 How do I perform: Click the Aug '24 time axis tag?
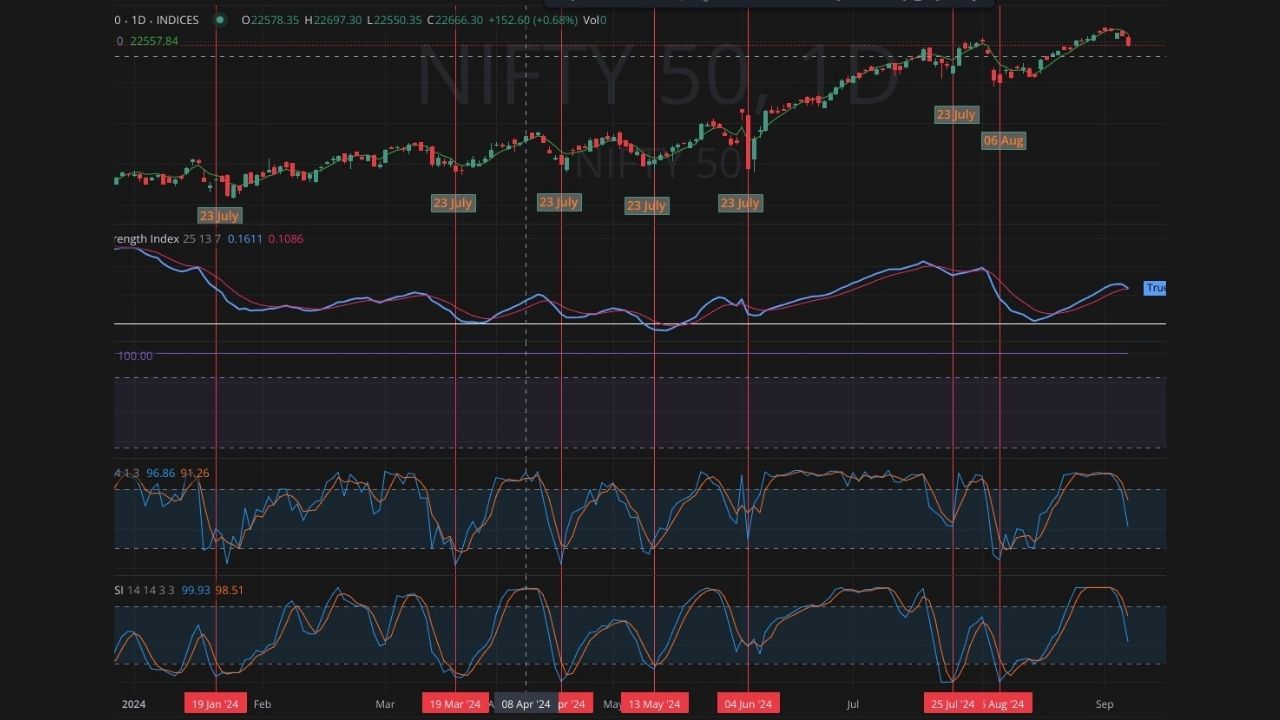point(1004,704)
